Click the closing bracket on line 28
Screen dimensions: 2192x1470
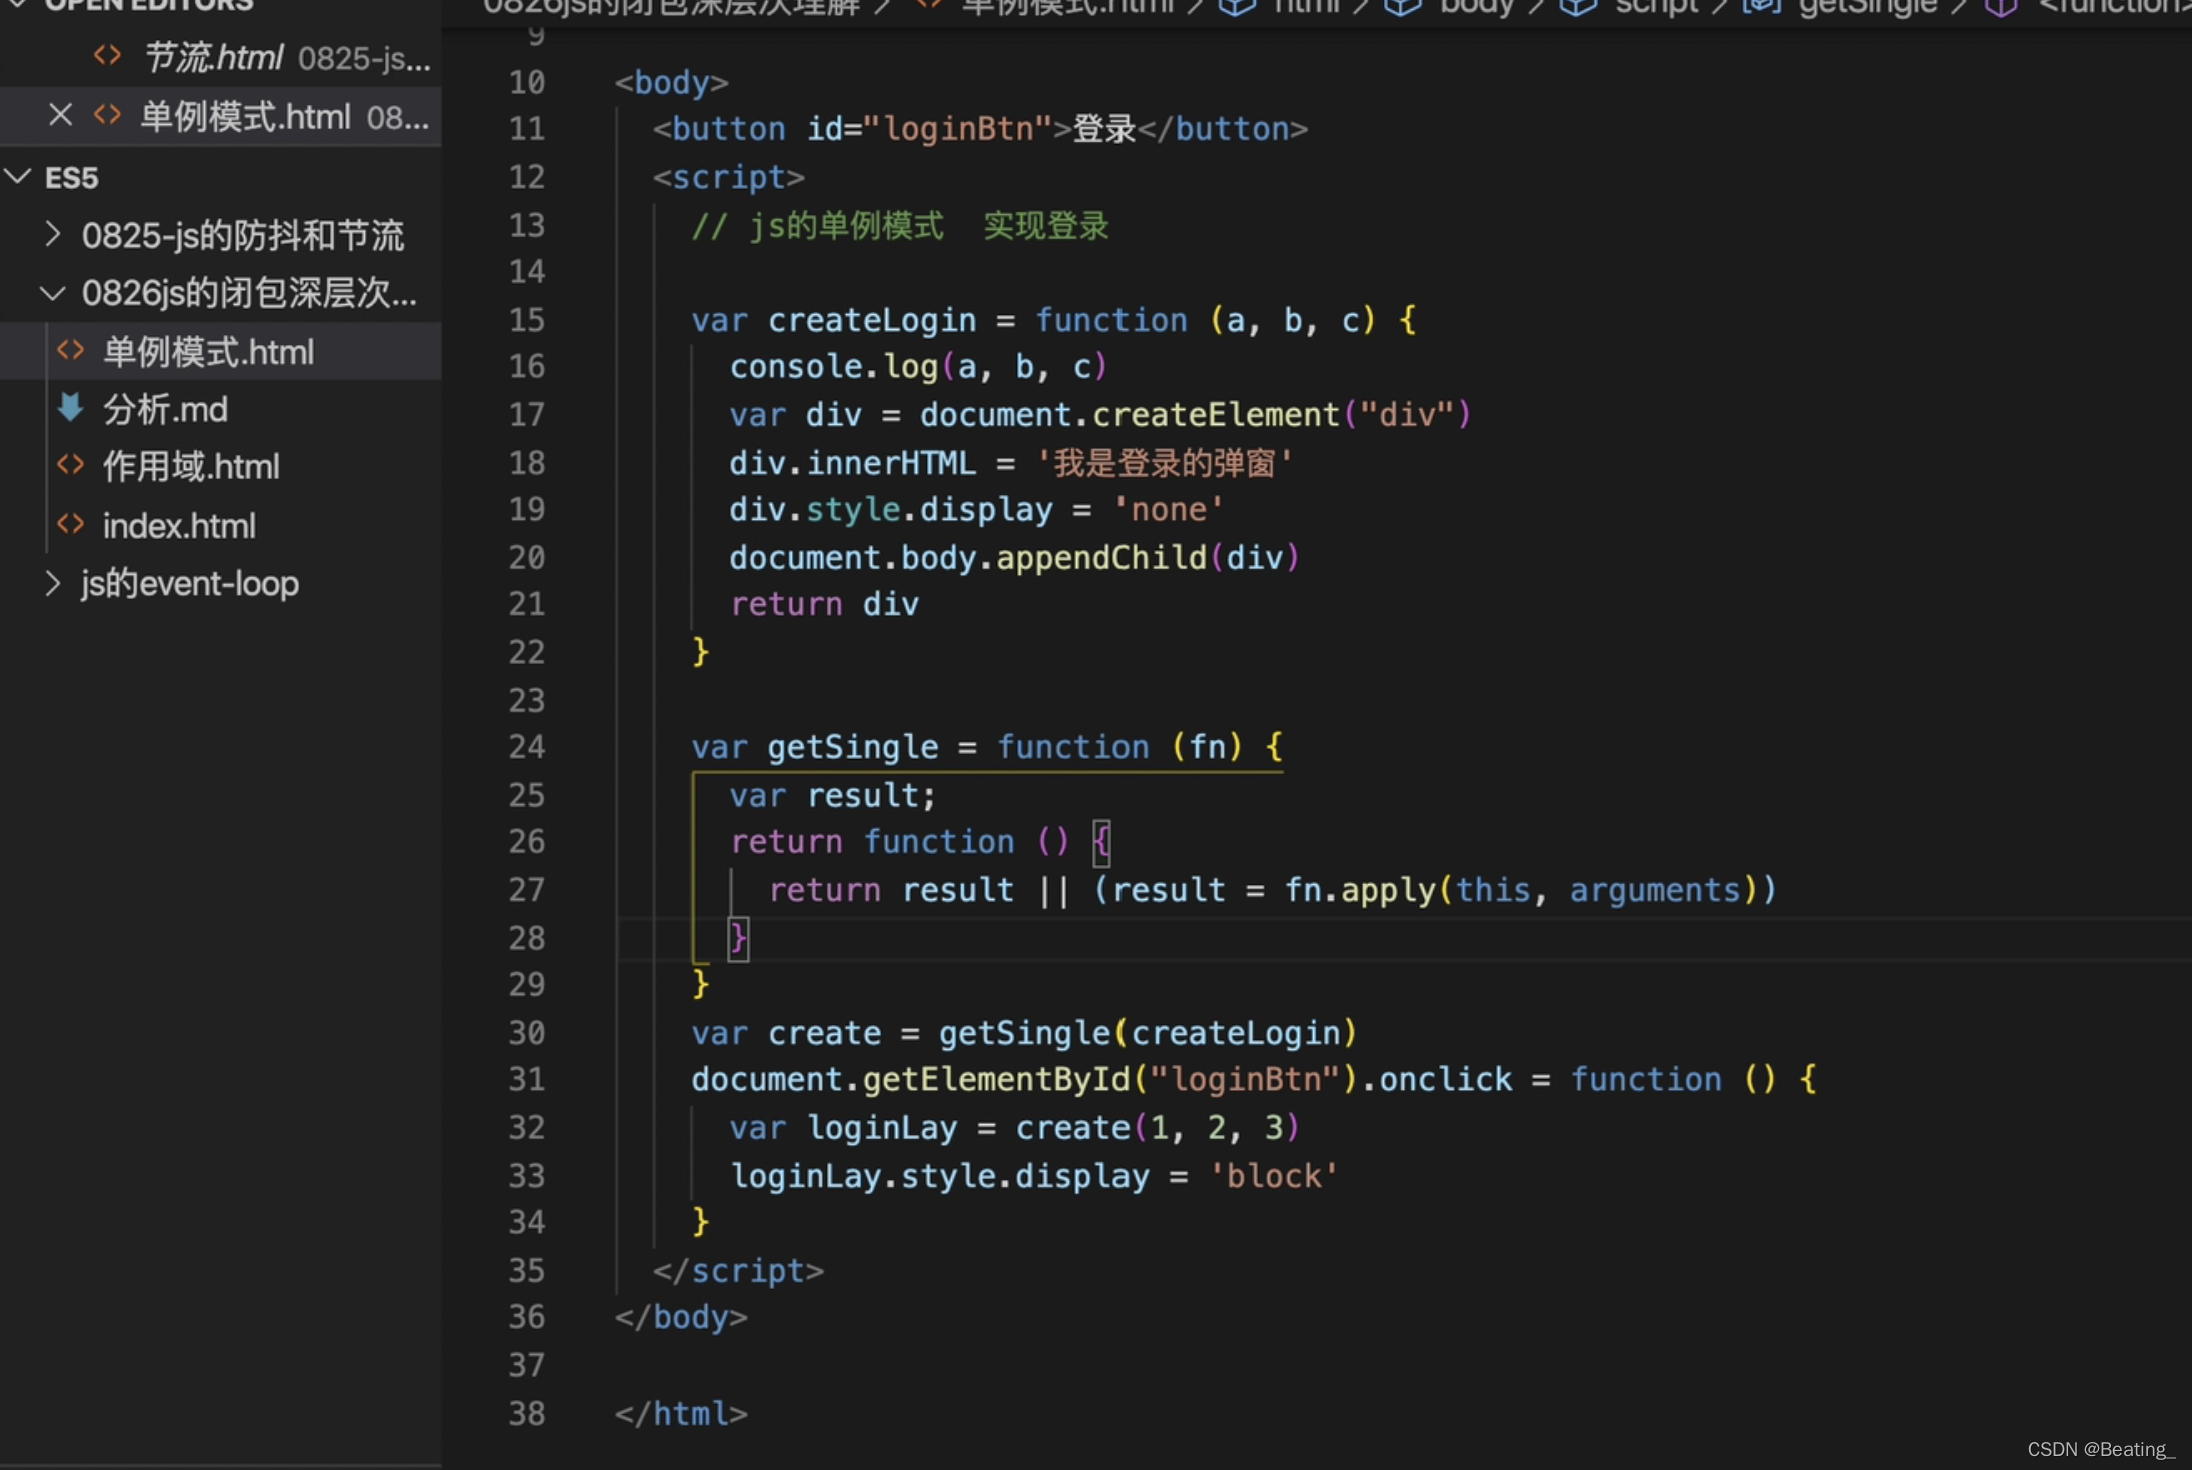tap(738, 938)
